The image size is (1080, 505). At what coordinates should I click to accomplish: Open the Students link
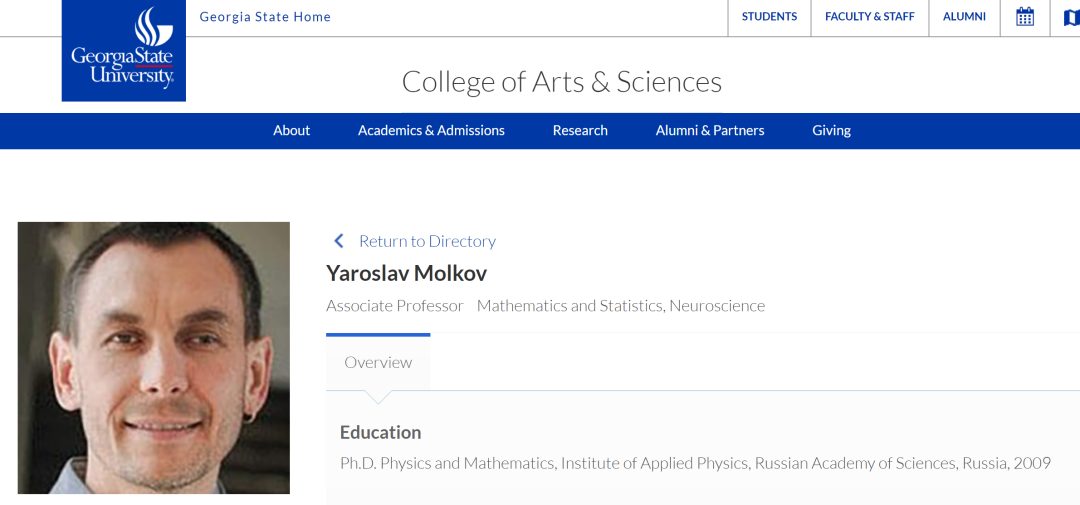769,17
